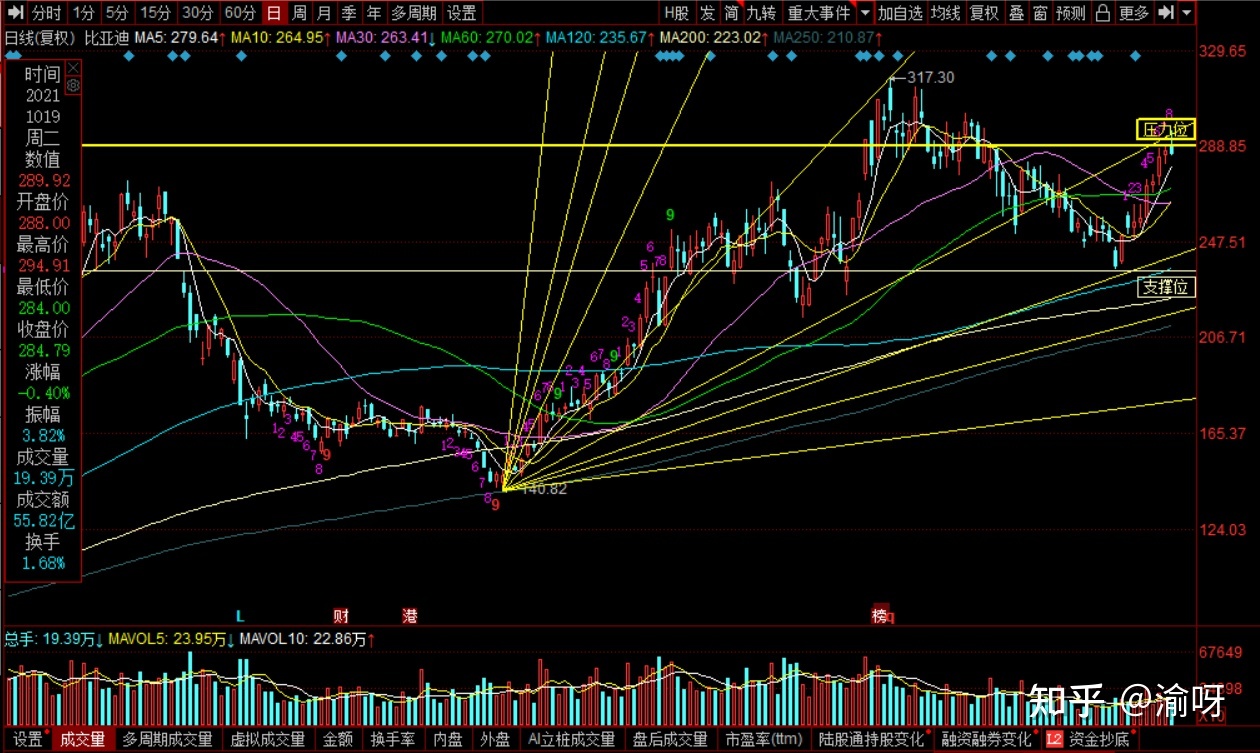This screenshot has height=753, width=1260.
Task: Click the 财 event marker on timeline
Action: coord(341,614)
